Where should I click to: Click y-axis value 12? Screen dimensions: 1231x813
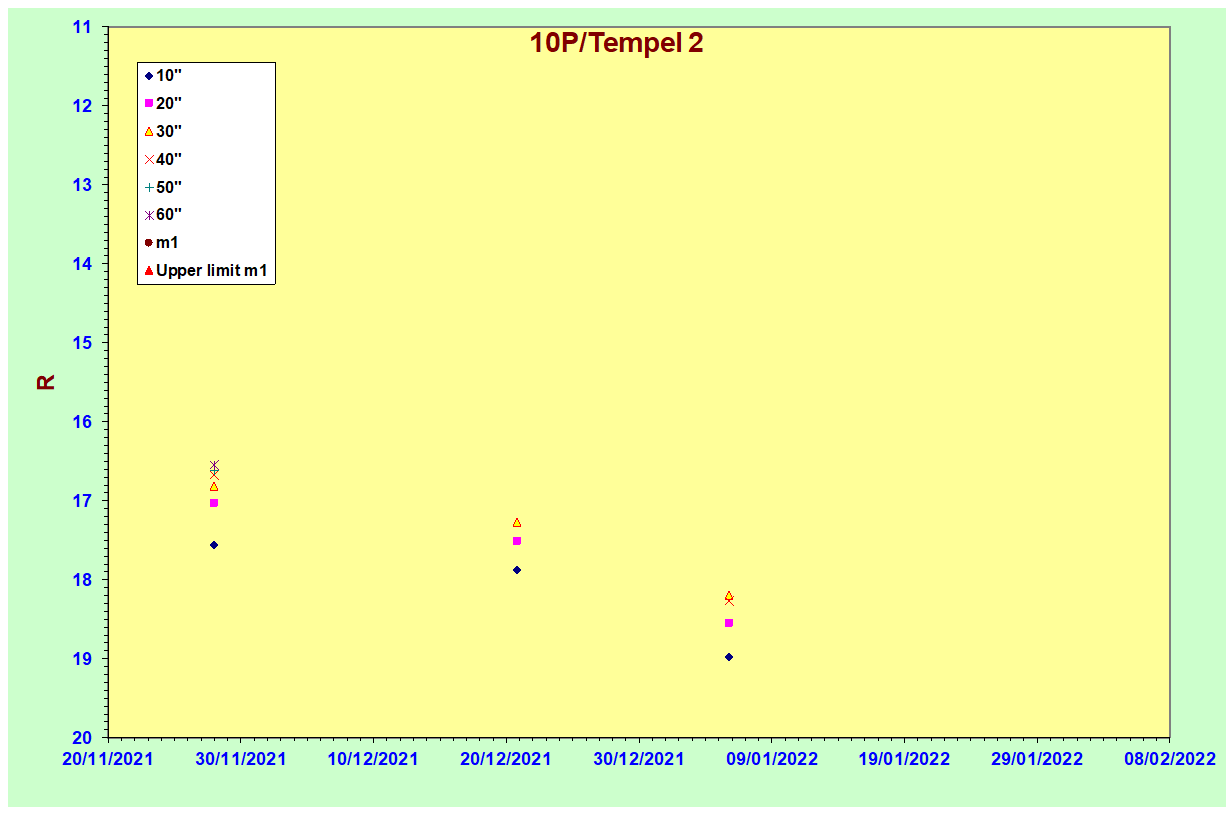pyautogui.click(x=82, y=106)
